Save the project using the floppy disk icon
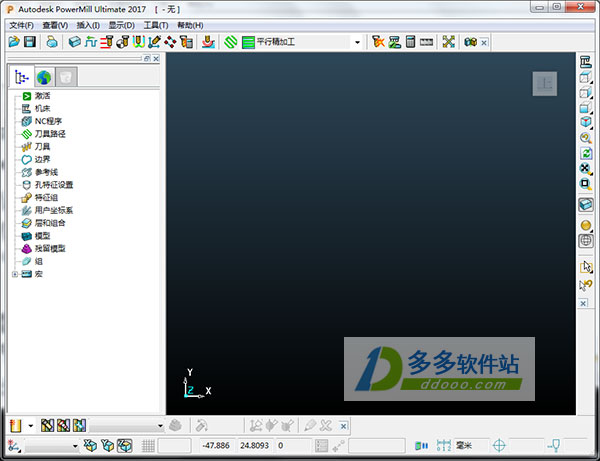 (x=30, y=42)
